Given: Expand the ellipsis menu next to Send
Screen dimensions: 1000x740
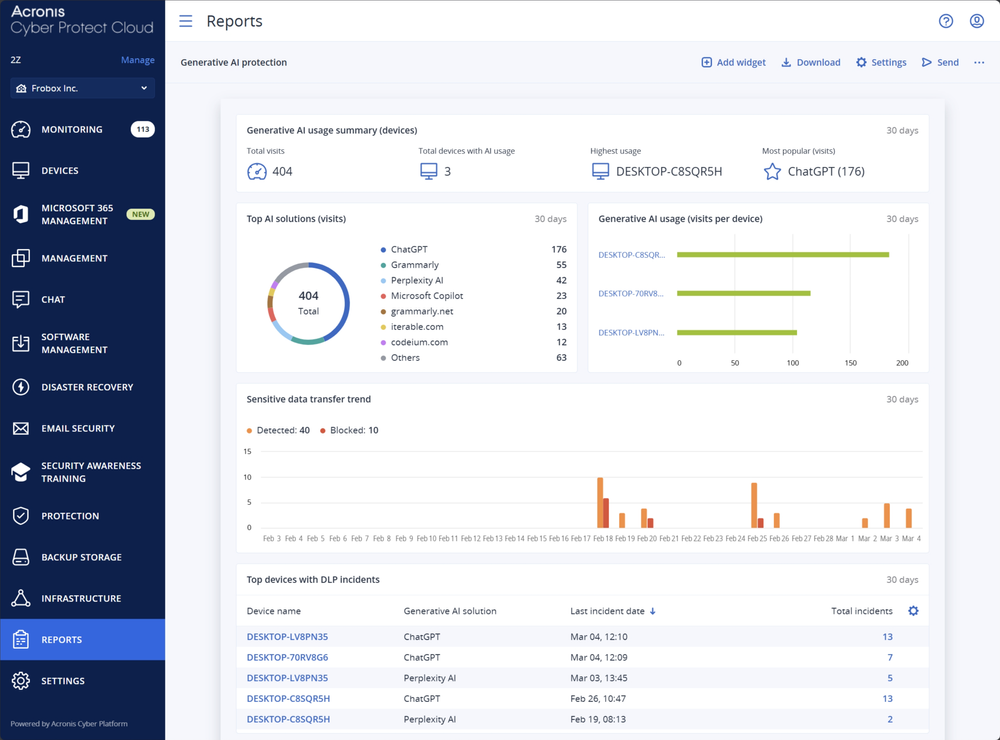Looking at the screenshot, I should click(x=979, y=62).
